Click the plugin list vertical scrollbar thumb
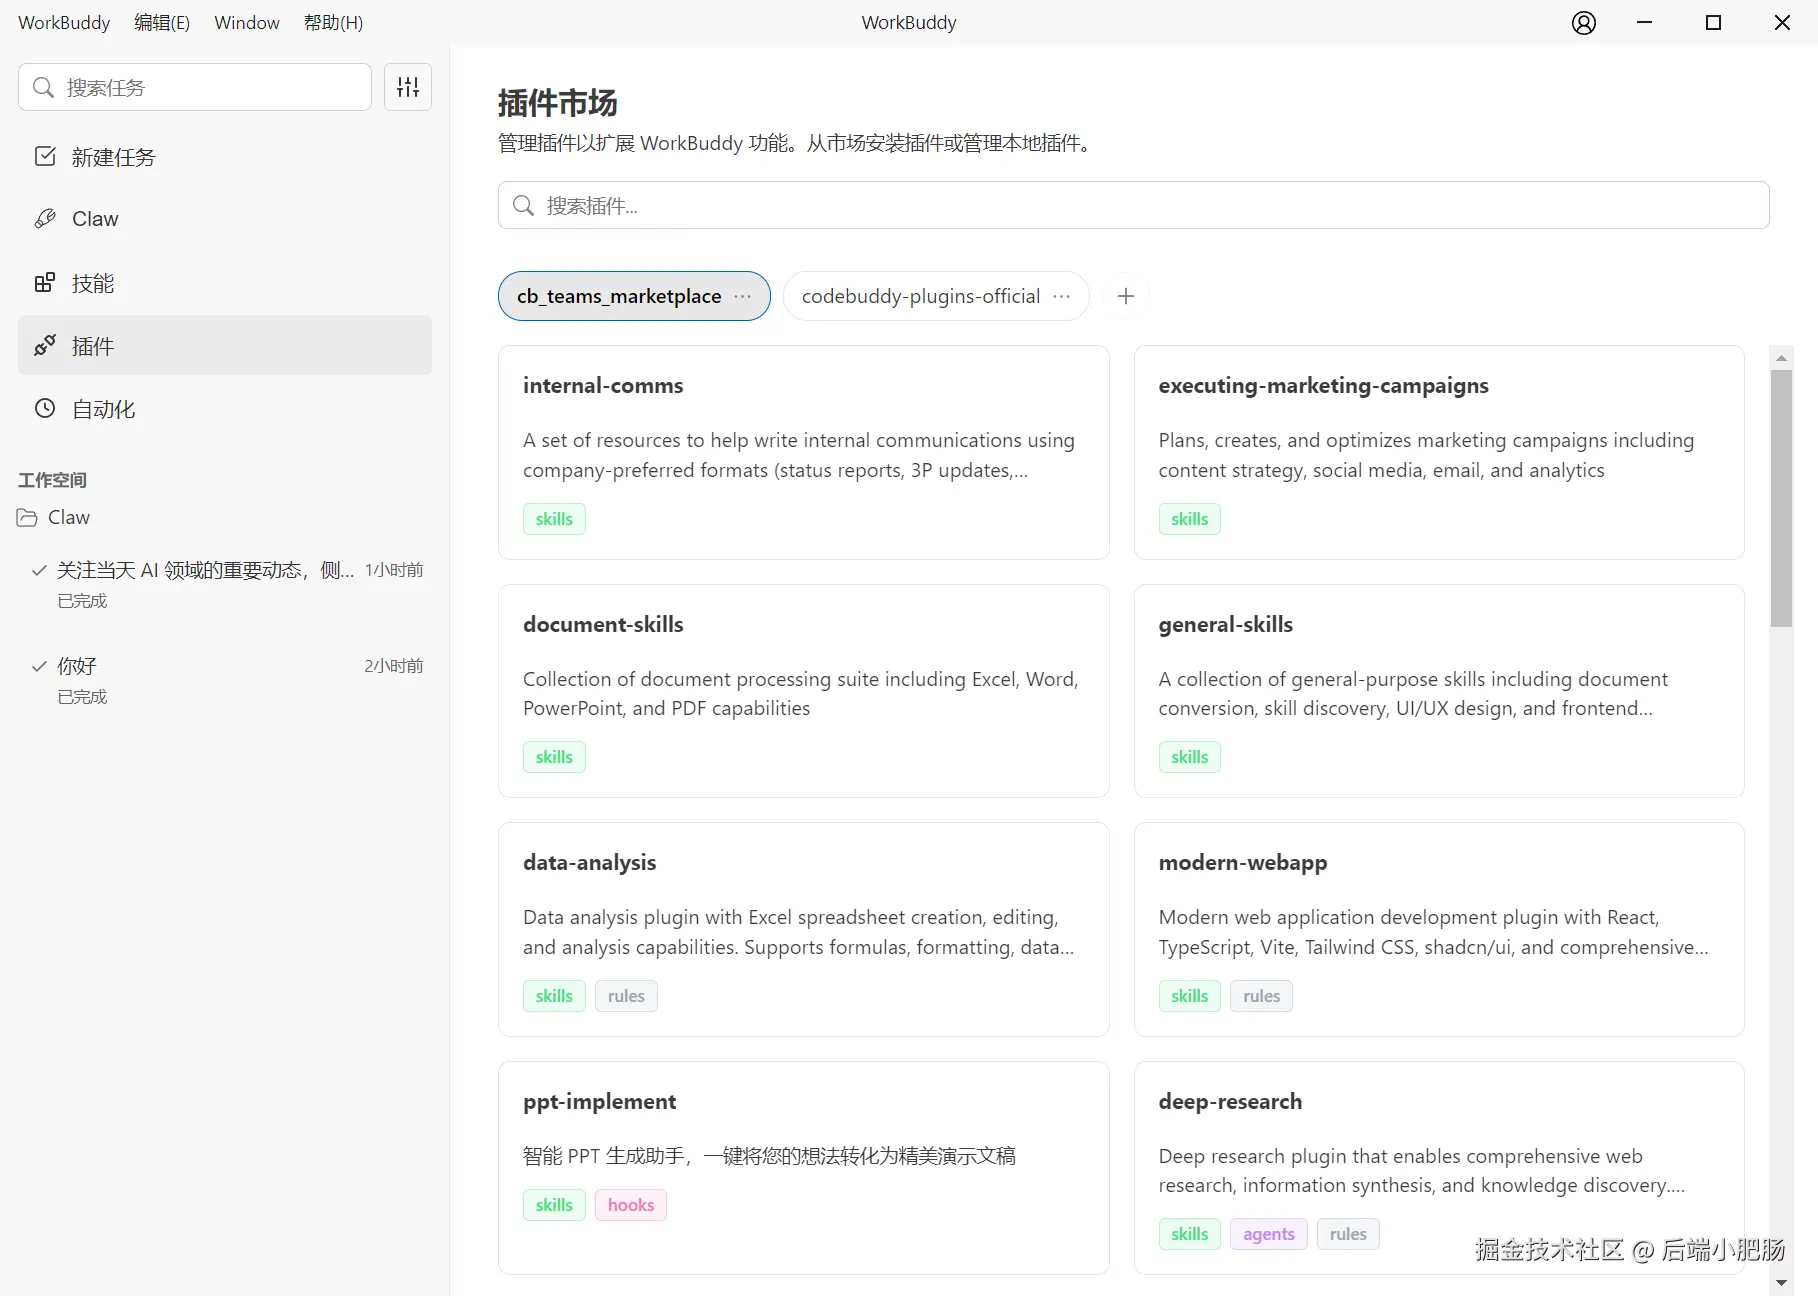1818x1296 pixels. [1781, 498]
